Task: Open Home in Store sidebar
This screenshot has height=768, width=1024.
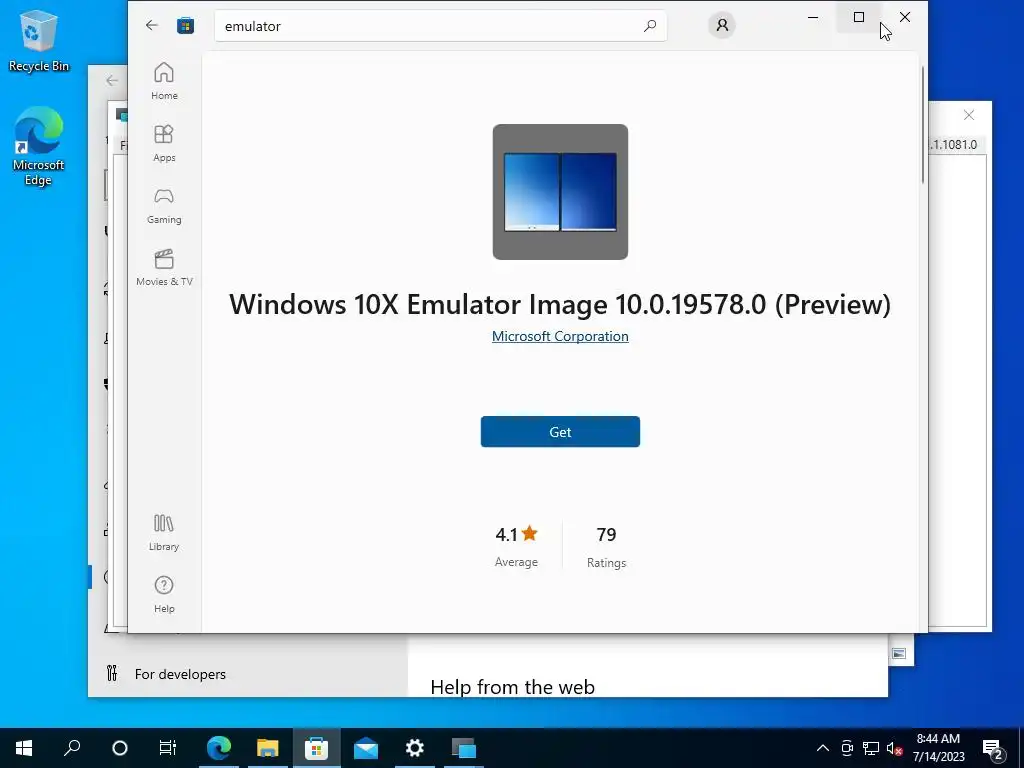Action: tap(164, 81)
